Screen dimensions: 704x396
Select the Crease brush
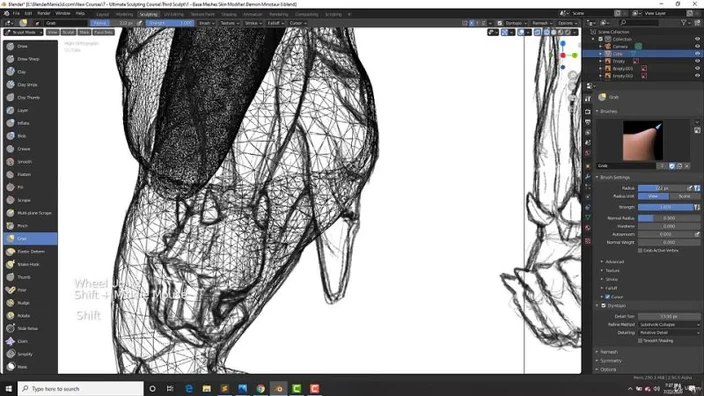[x=30, y=149]
